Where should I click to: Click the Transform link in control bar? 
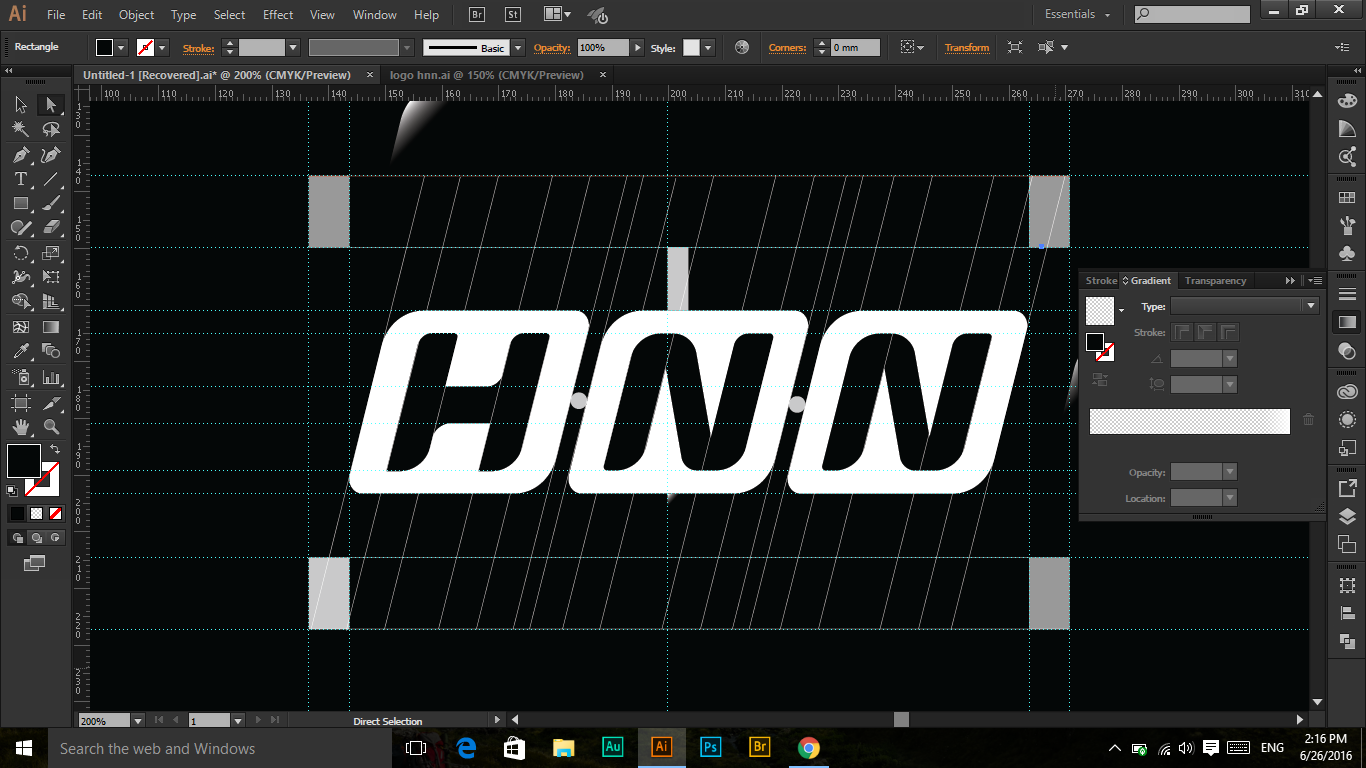967,48
